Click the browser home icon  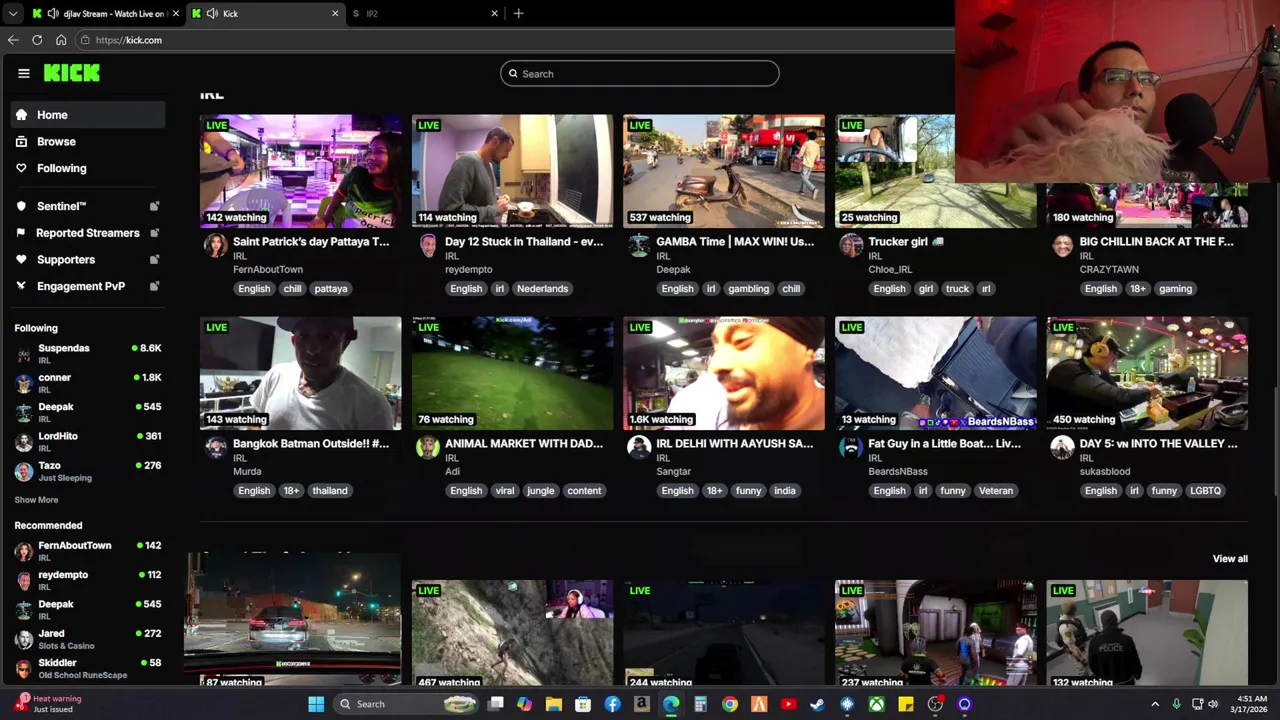[61, 40]
